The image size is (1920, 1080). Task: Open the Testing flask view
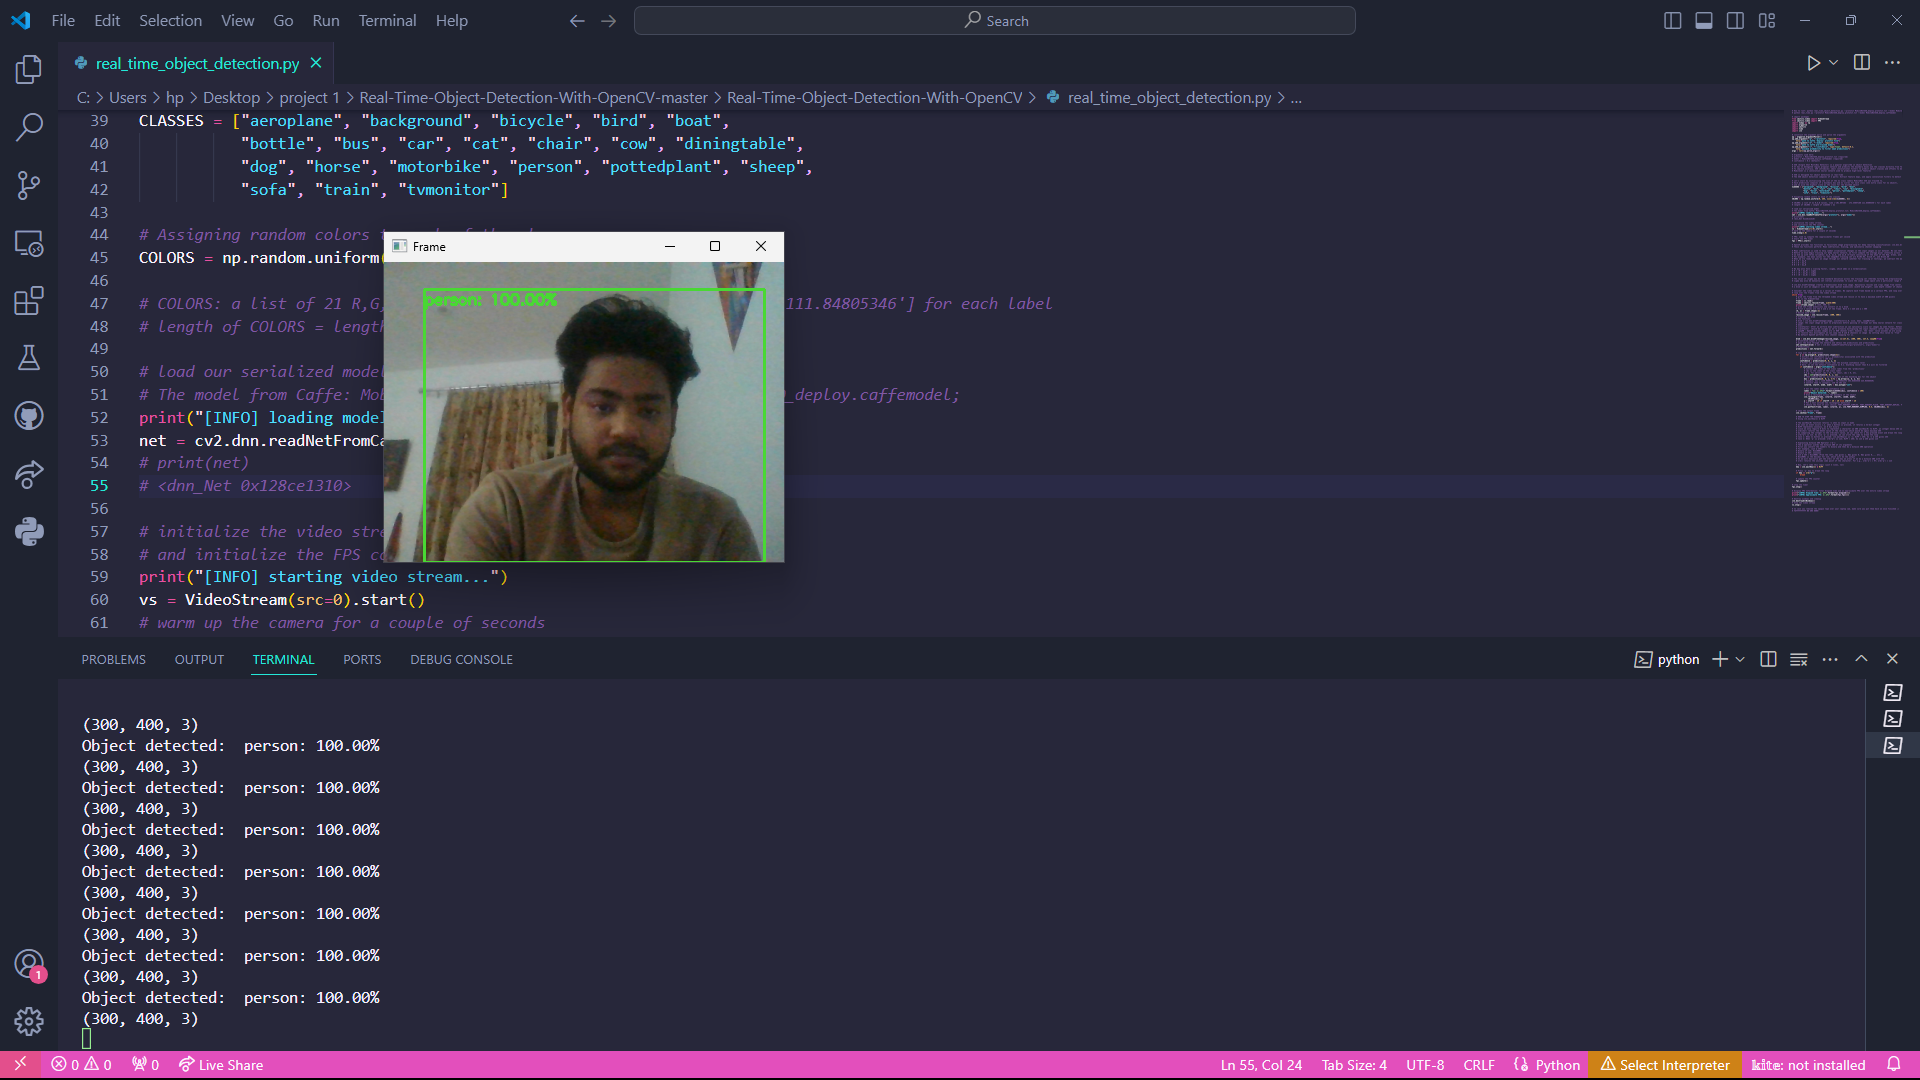coord(29,358)
